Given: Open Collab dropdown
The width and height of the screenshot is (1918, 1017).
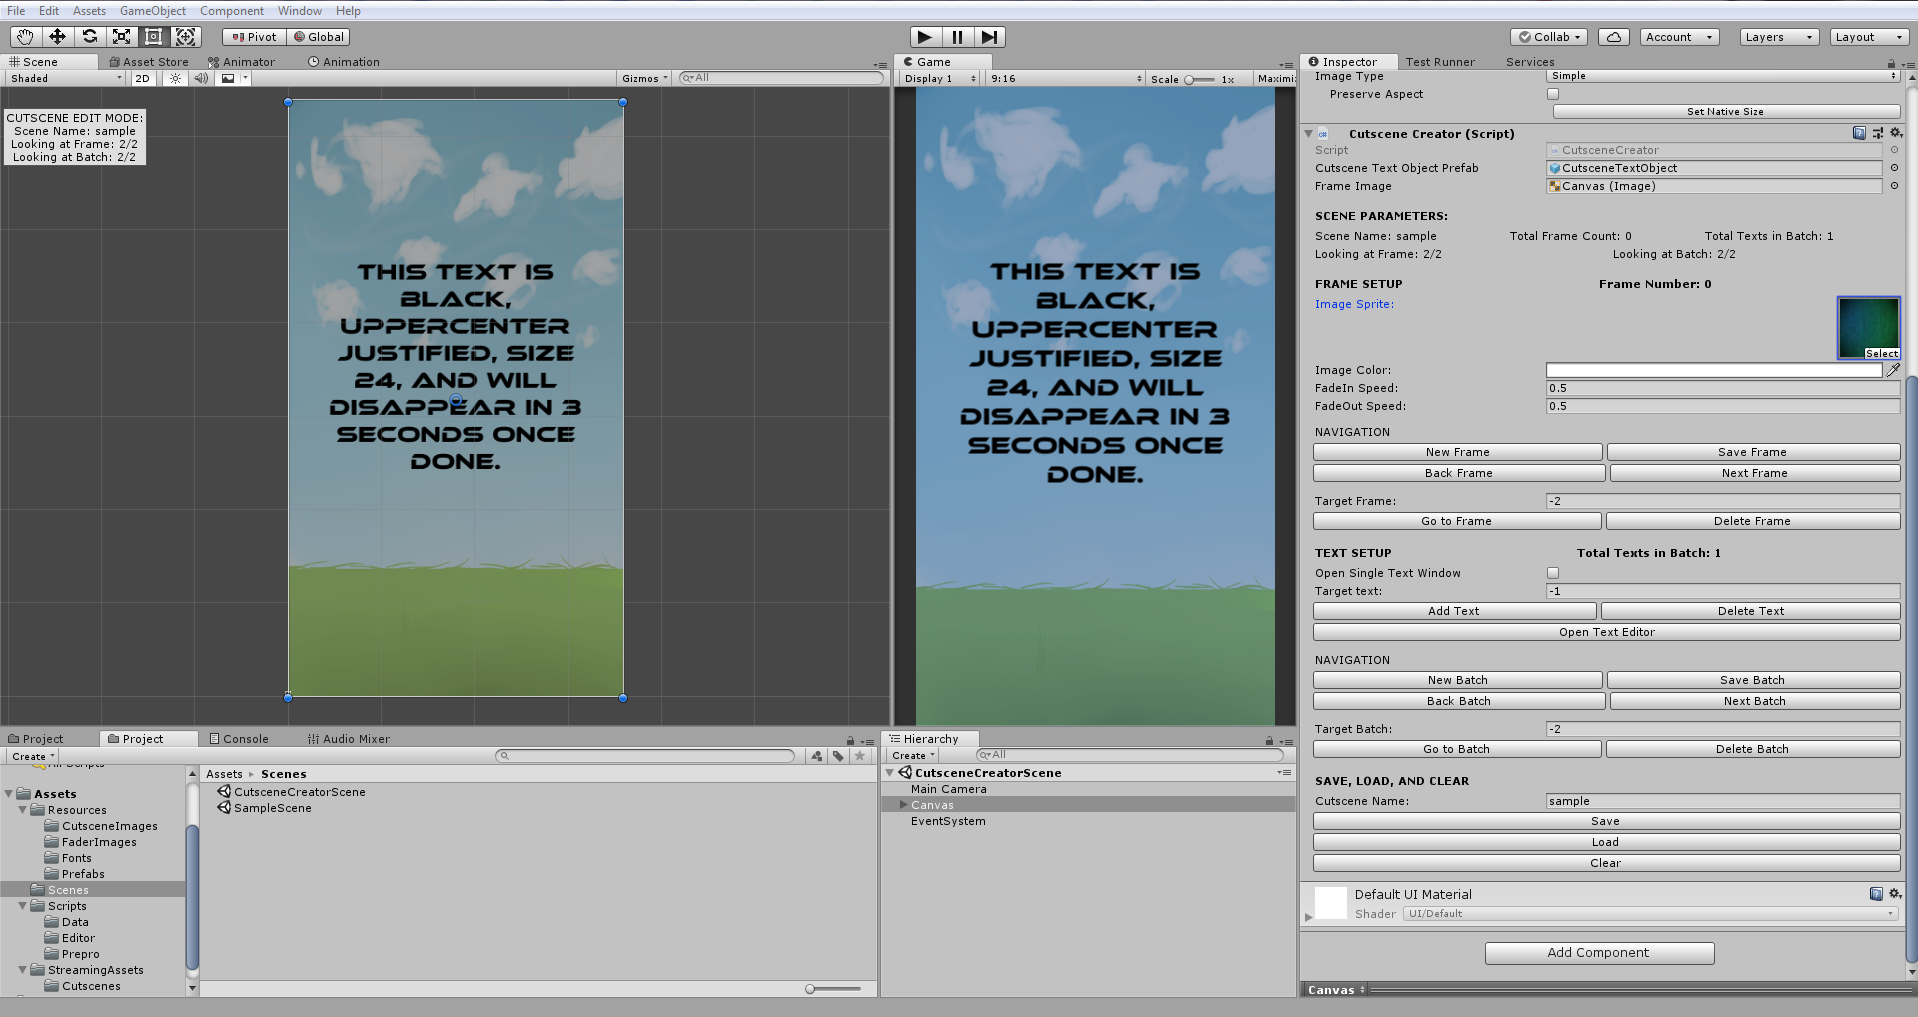Looking at the screenshot, I should point(1550,37).
